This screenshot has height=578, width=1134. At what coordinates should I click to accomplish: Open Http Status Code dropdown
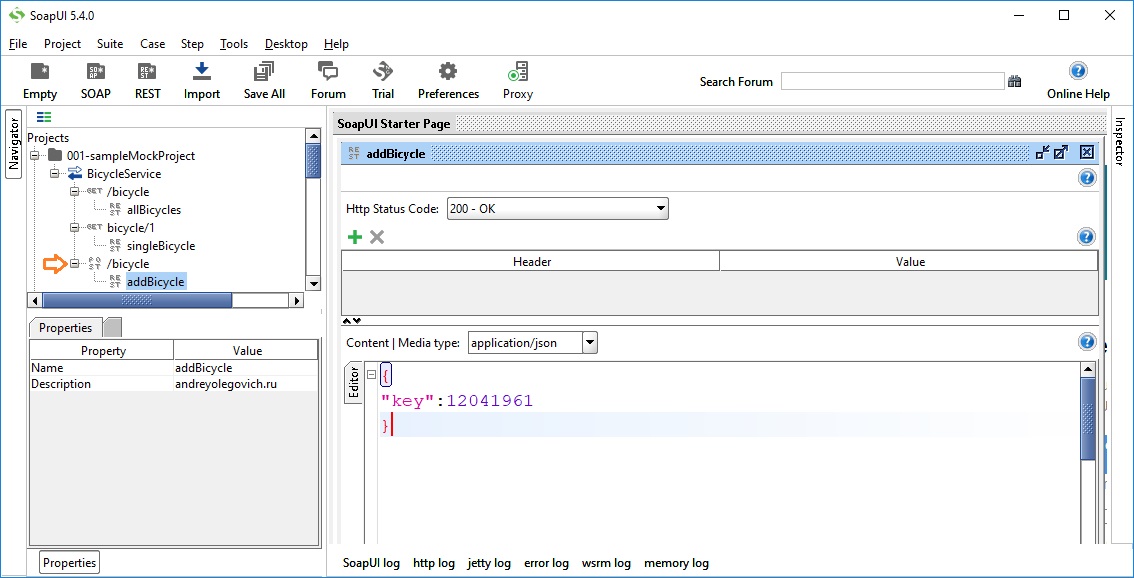[558, 209]
